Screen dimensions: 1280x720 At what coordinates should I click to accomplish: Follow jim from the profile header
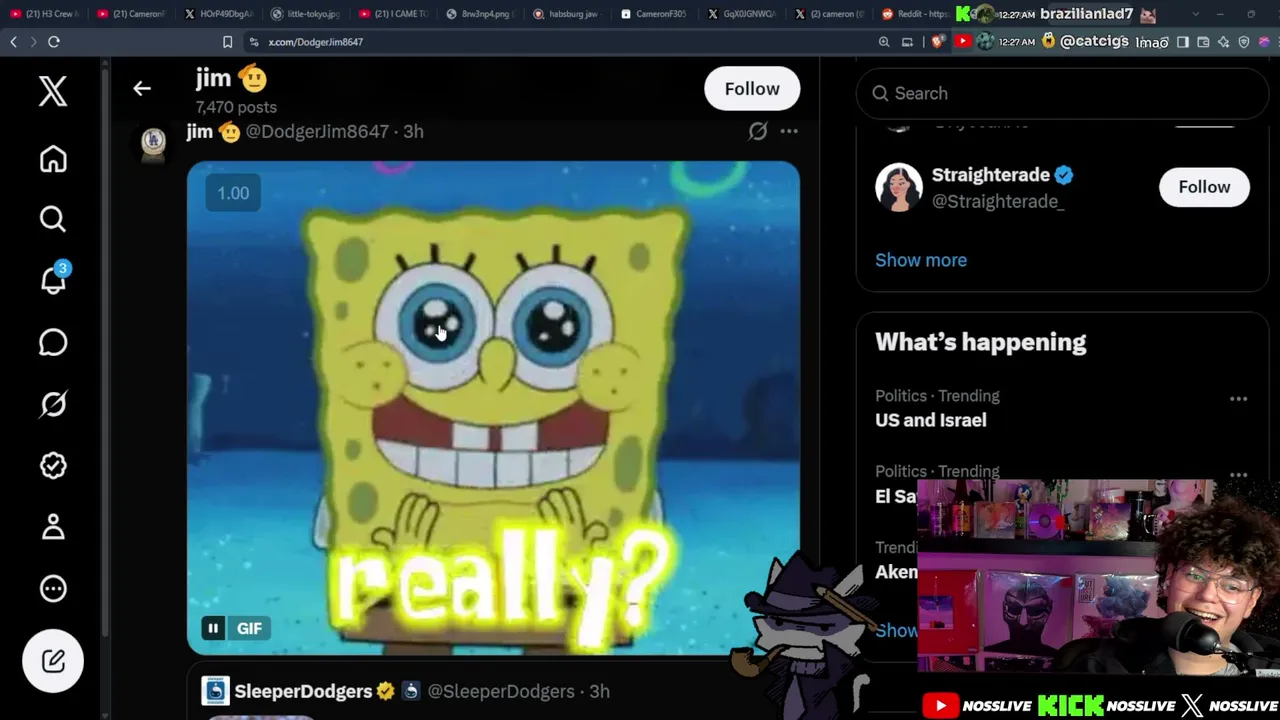coord(752,89)
